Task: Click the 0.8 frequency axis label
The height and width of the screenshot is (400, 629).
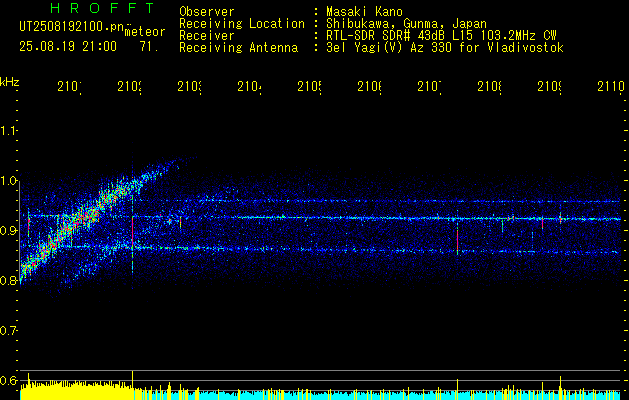Action: pyautogui.click(x=8, y=281)
